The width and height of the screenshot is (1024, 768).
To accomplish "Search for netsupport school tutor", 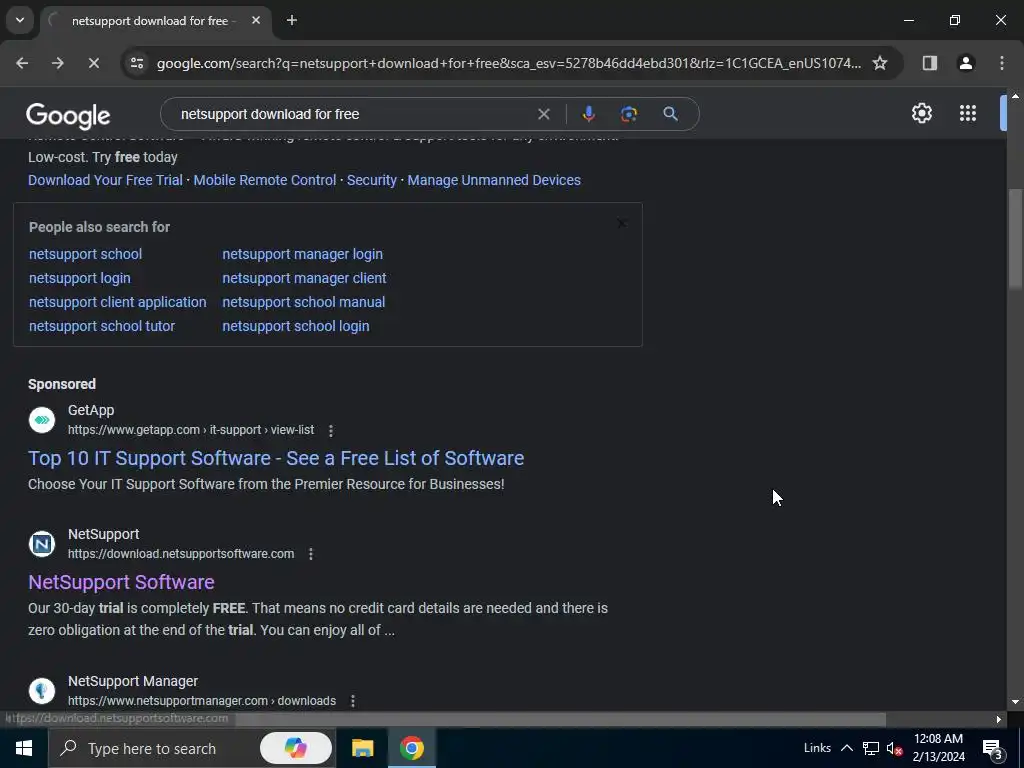I will [x=102, y=326].
